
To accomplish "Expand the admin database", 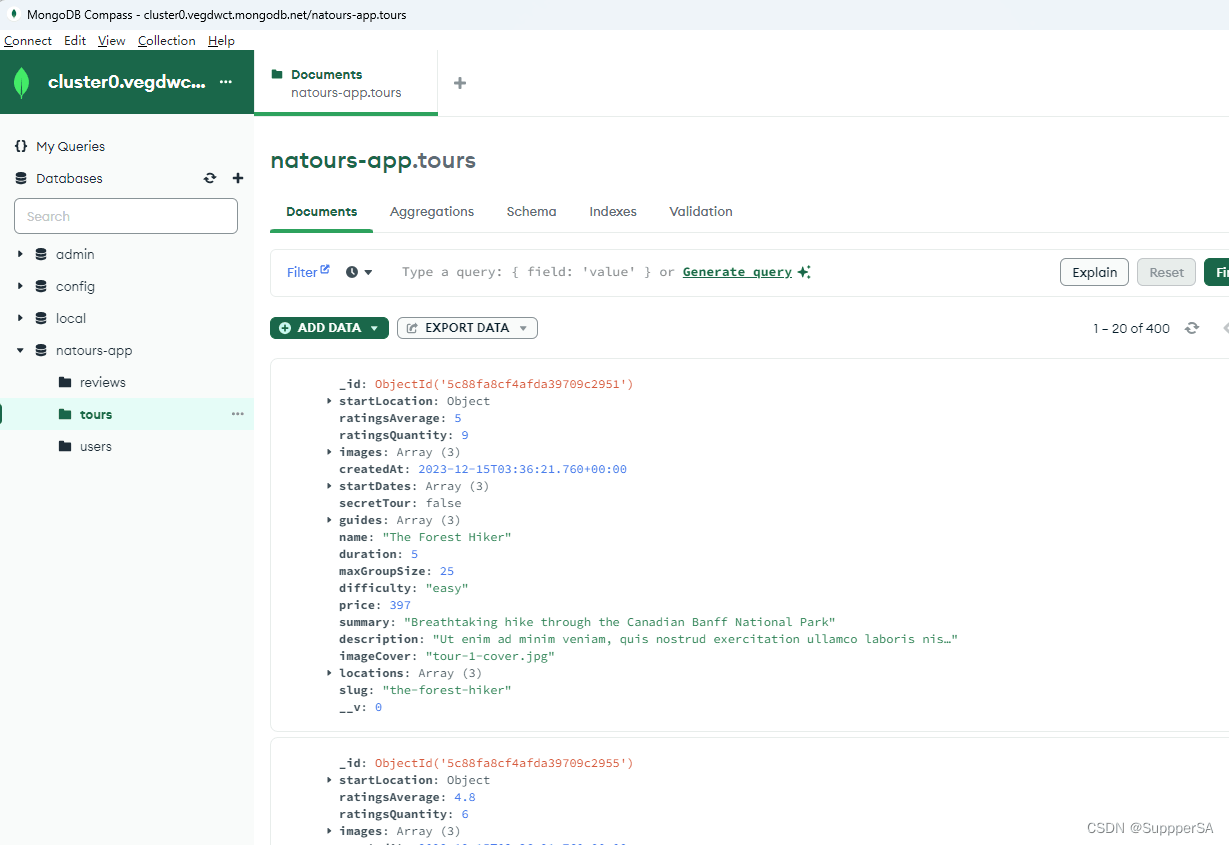I will click(20, 254).
